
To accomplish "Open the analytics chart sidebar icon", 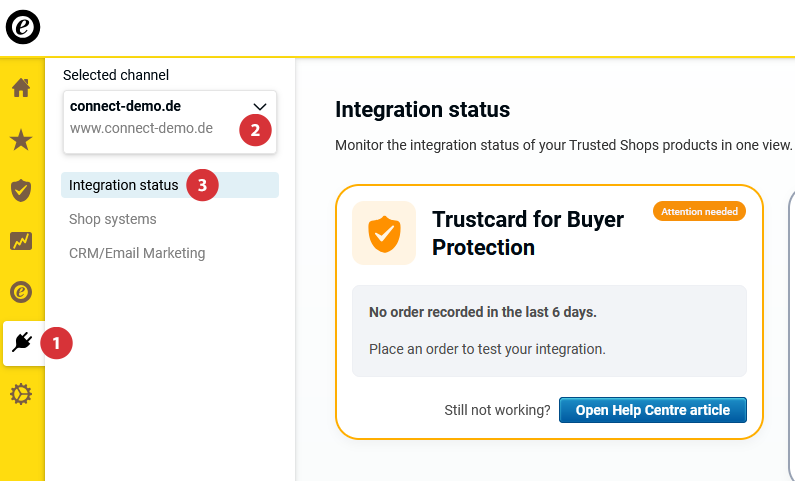I will pyautogui.click(x=21, y=241).
